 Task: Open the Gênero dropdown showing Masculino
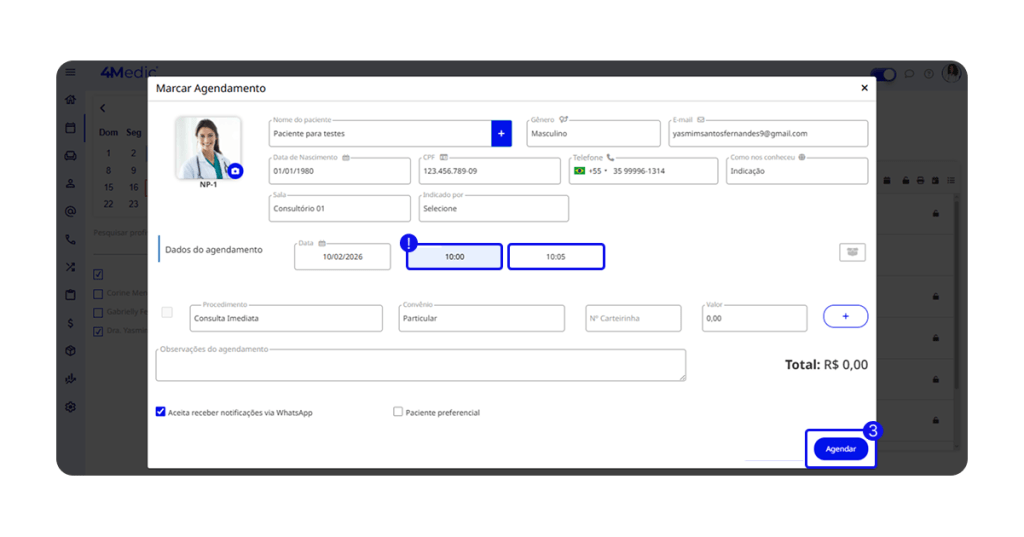pyautogui.click(x=593, y=133)
